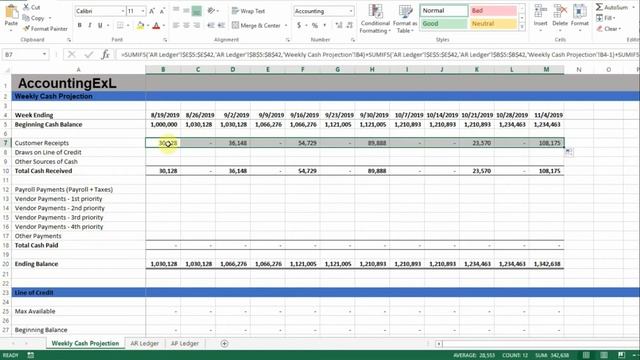Apply the dollar accounting number format
Image resolution: width=640 pixels, height=360 pixels.
pos(299,25)
